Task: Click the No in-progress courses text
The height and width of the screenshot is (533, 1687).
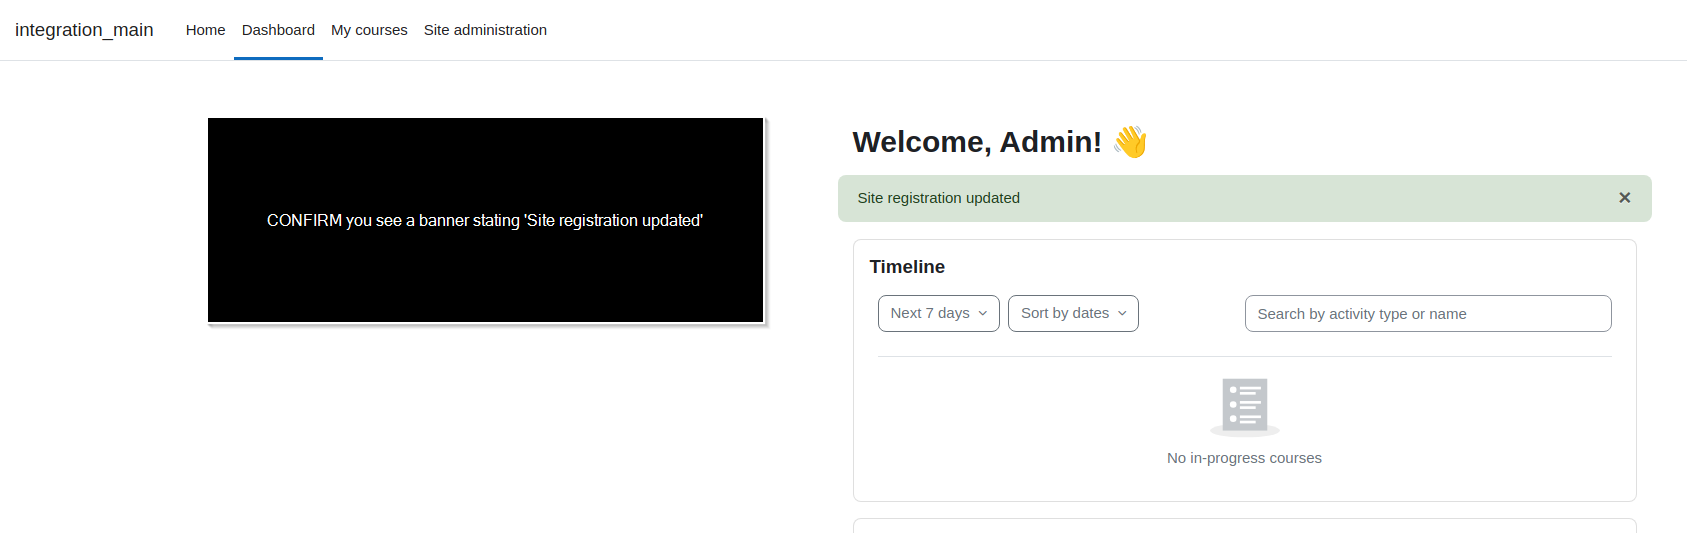Action: (x=1244, y=458)
